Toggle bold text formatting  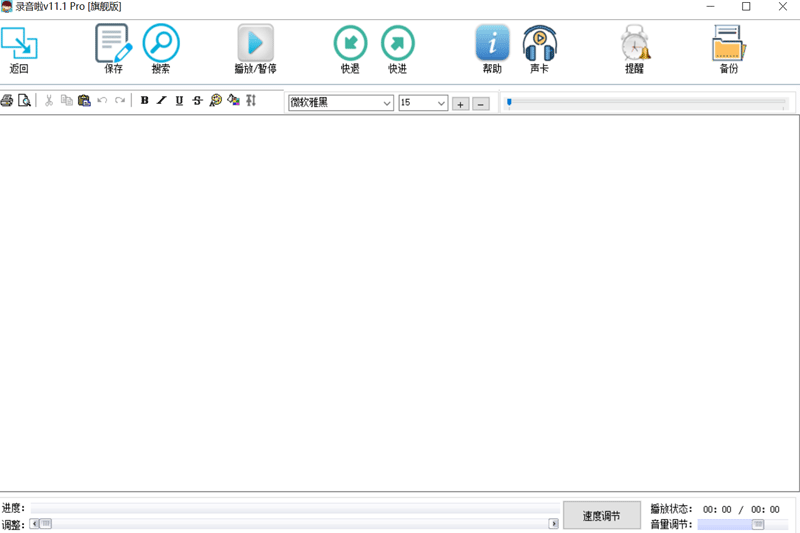(x=145, y=101)
